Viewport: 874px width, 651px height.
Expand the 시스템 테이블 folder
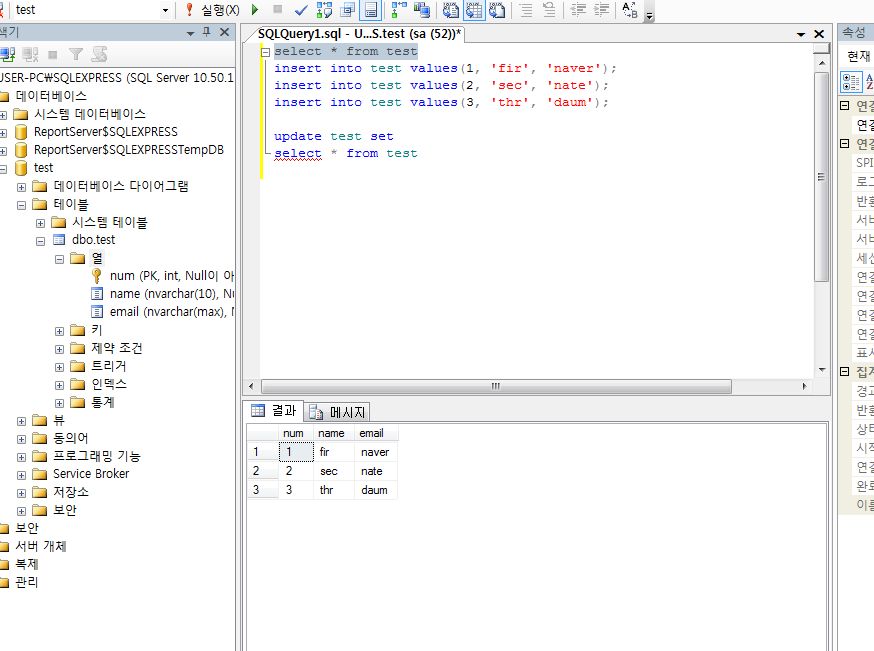tap(40, 224)
